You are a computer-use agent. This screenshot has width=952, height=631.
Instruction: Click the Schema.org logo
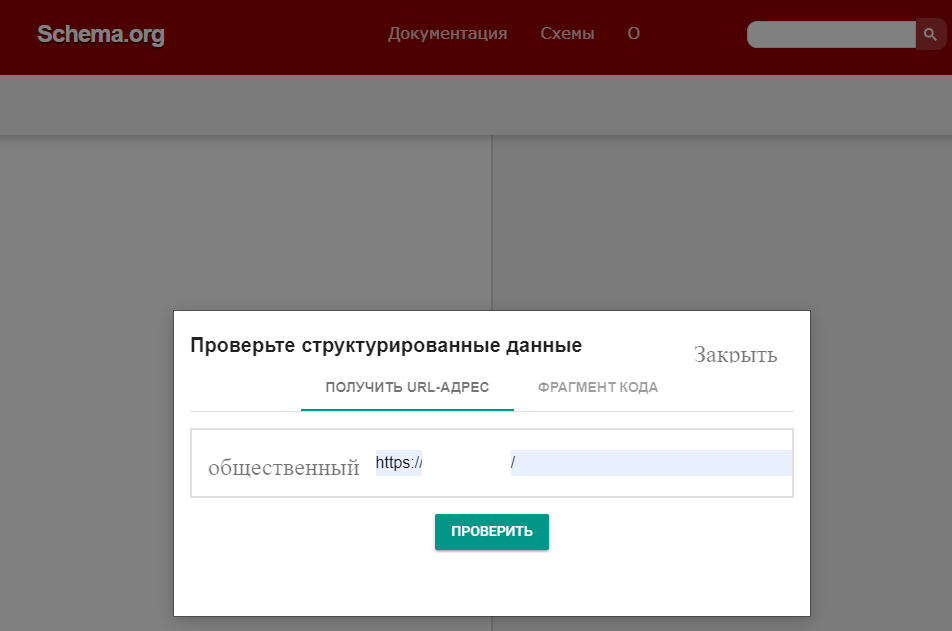pyautogui.click(x=101, y=35)
